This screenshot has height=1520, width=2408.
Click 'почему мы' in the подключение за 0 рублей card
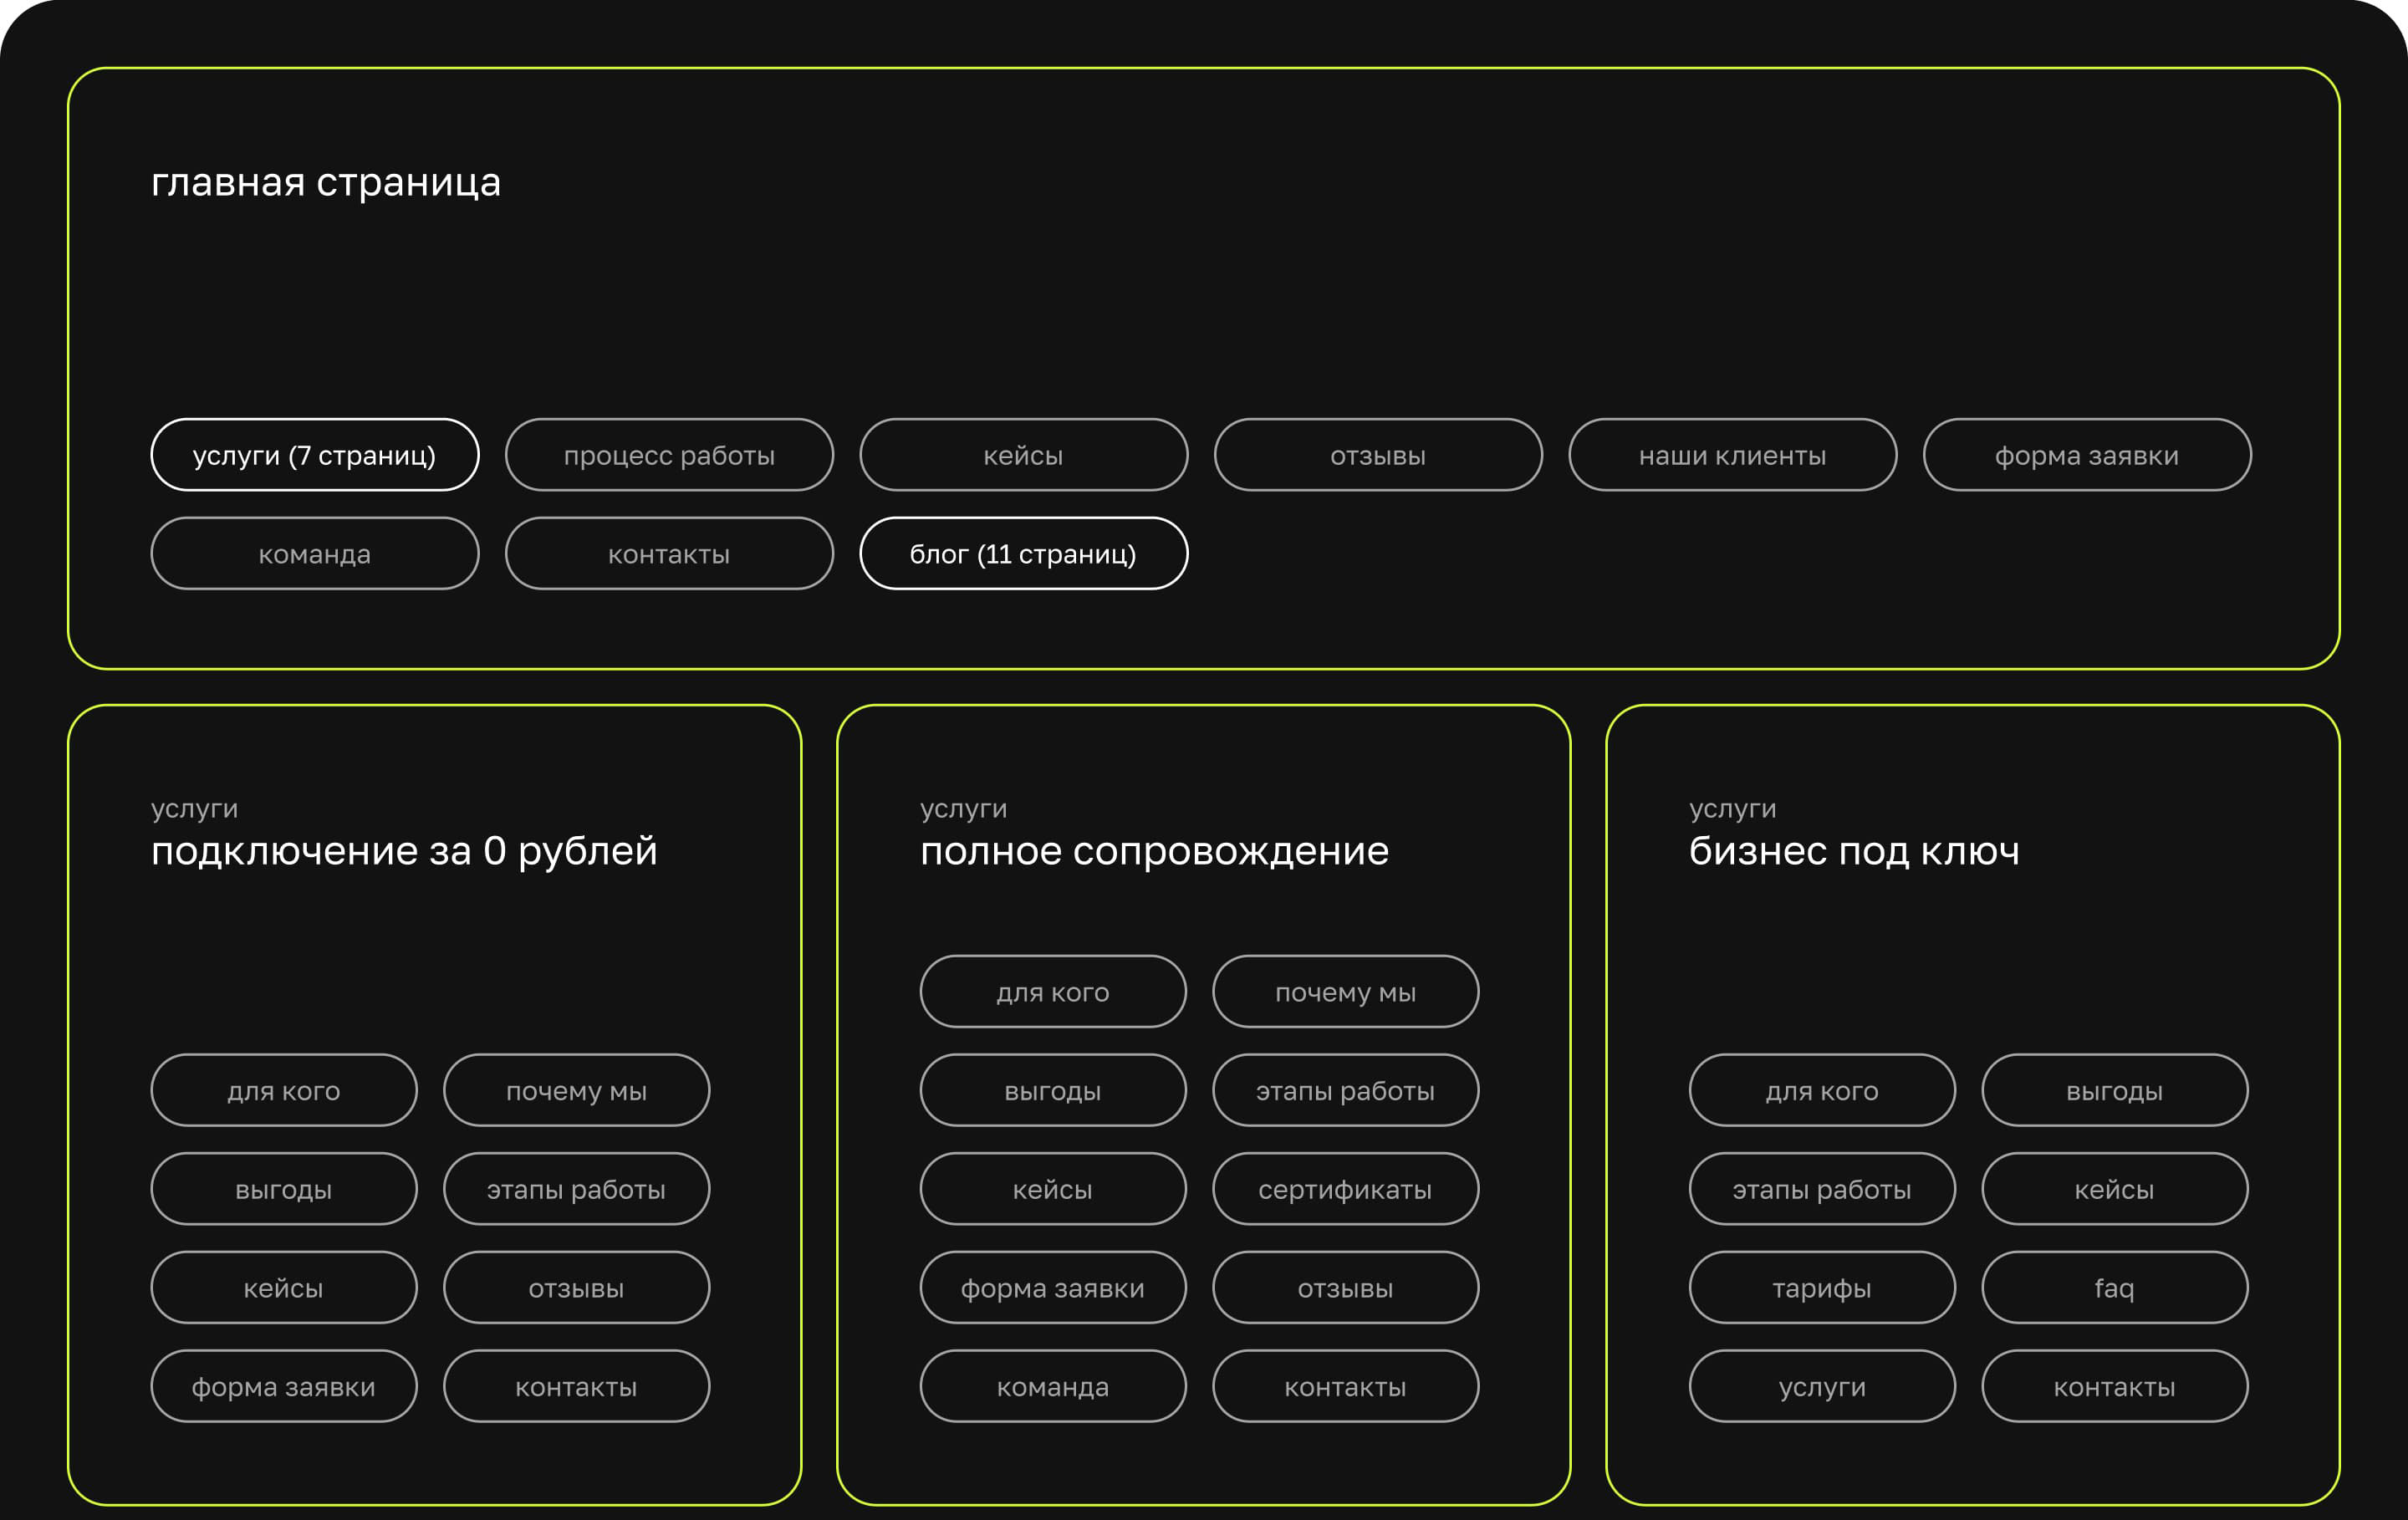[576, 1091]
